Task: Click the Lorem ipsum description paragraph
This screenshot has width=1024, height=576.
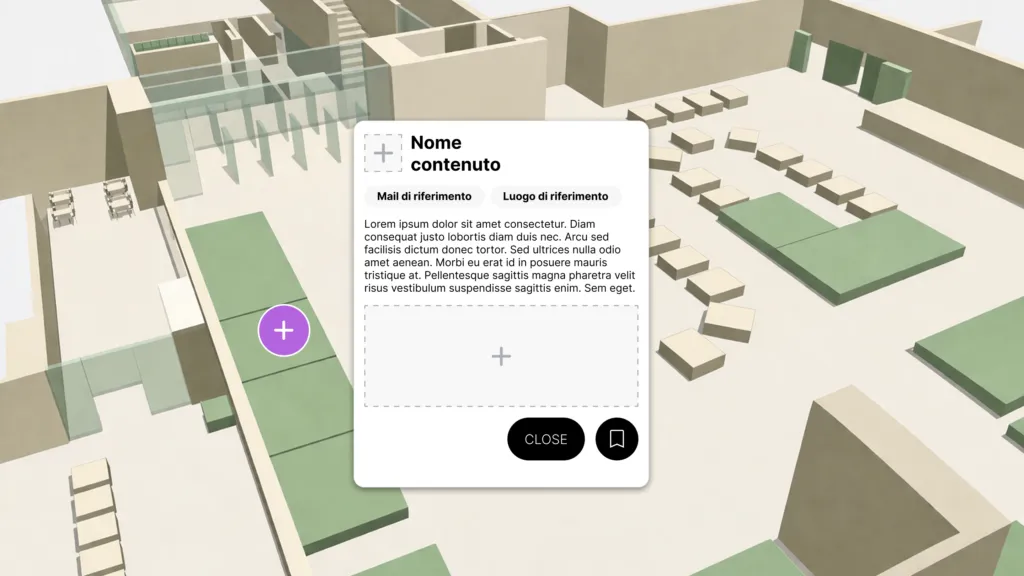Action: point(500,255)
